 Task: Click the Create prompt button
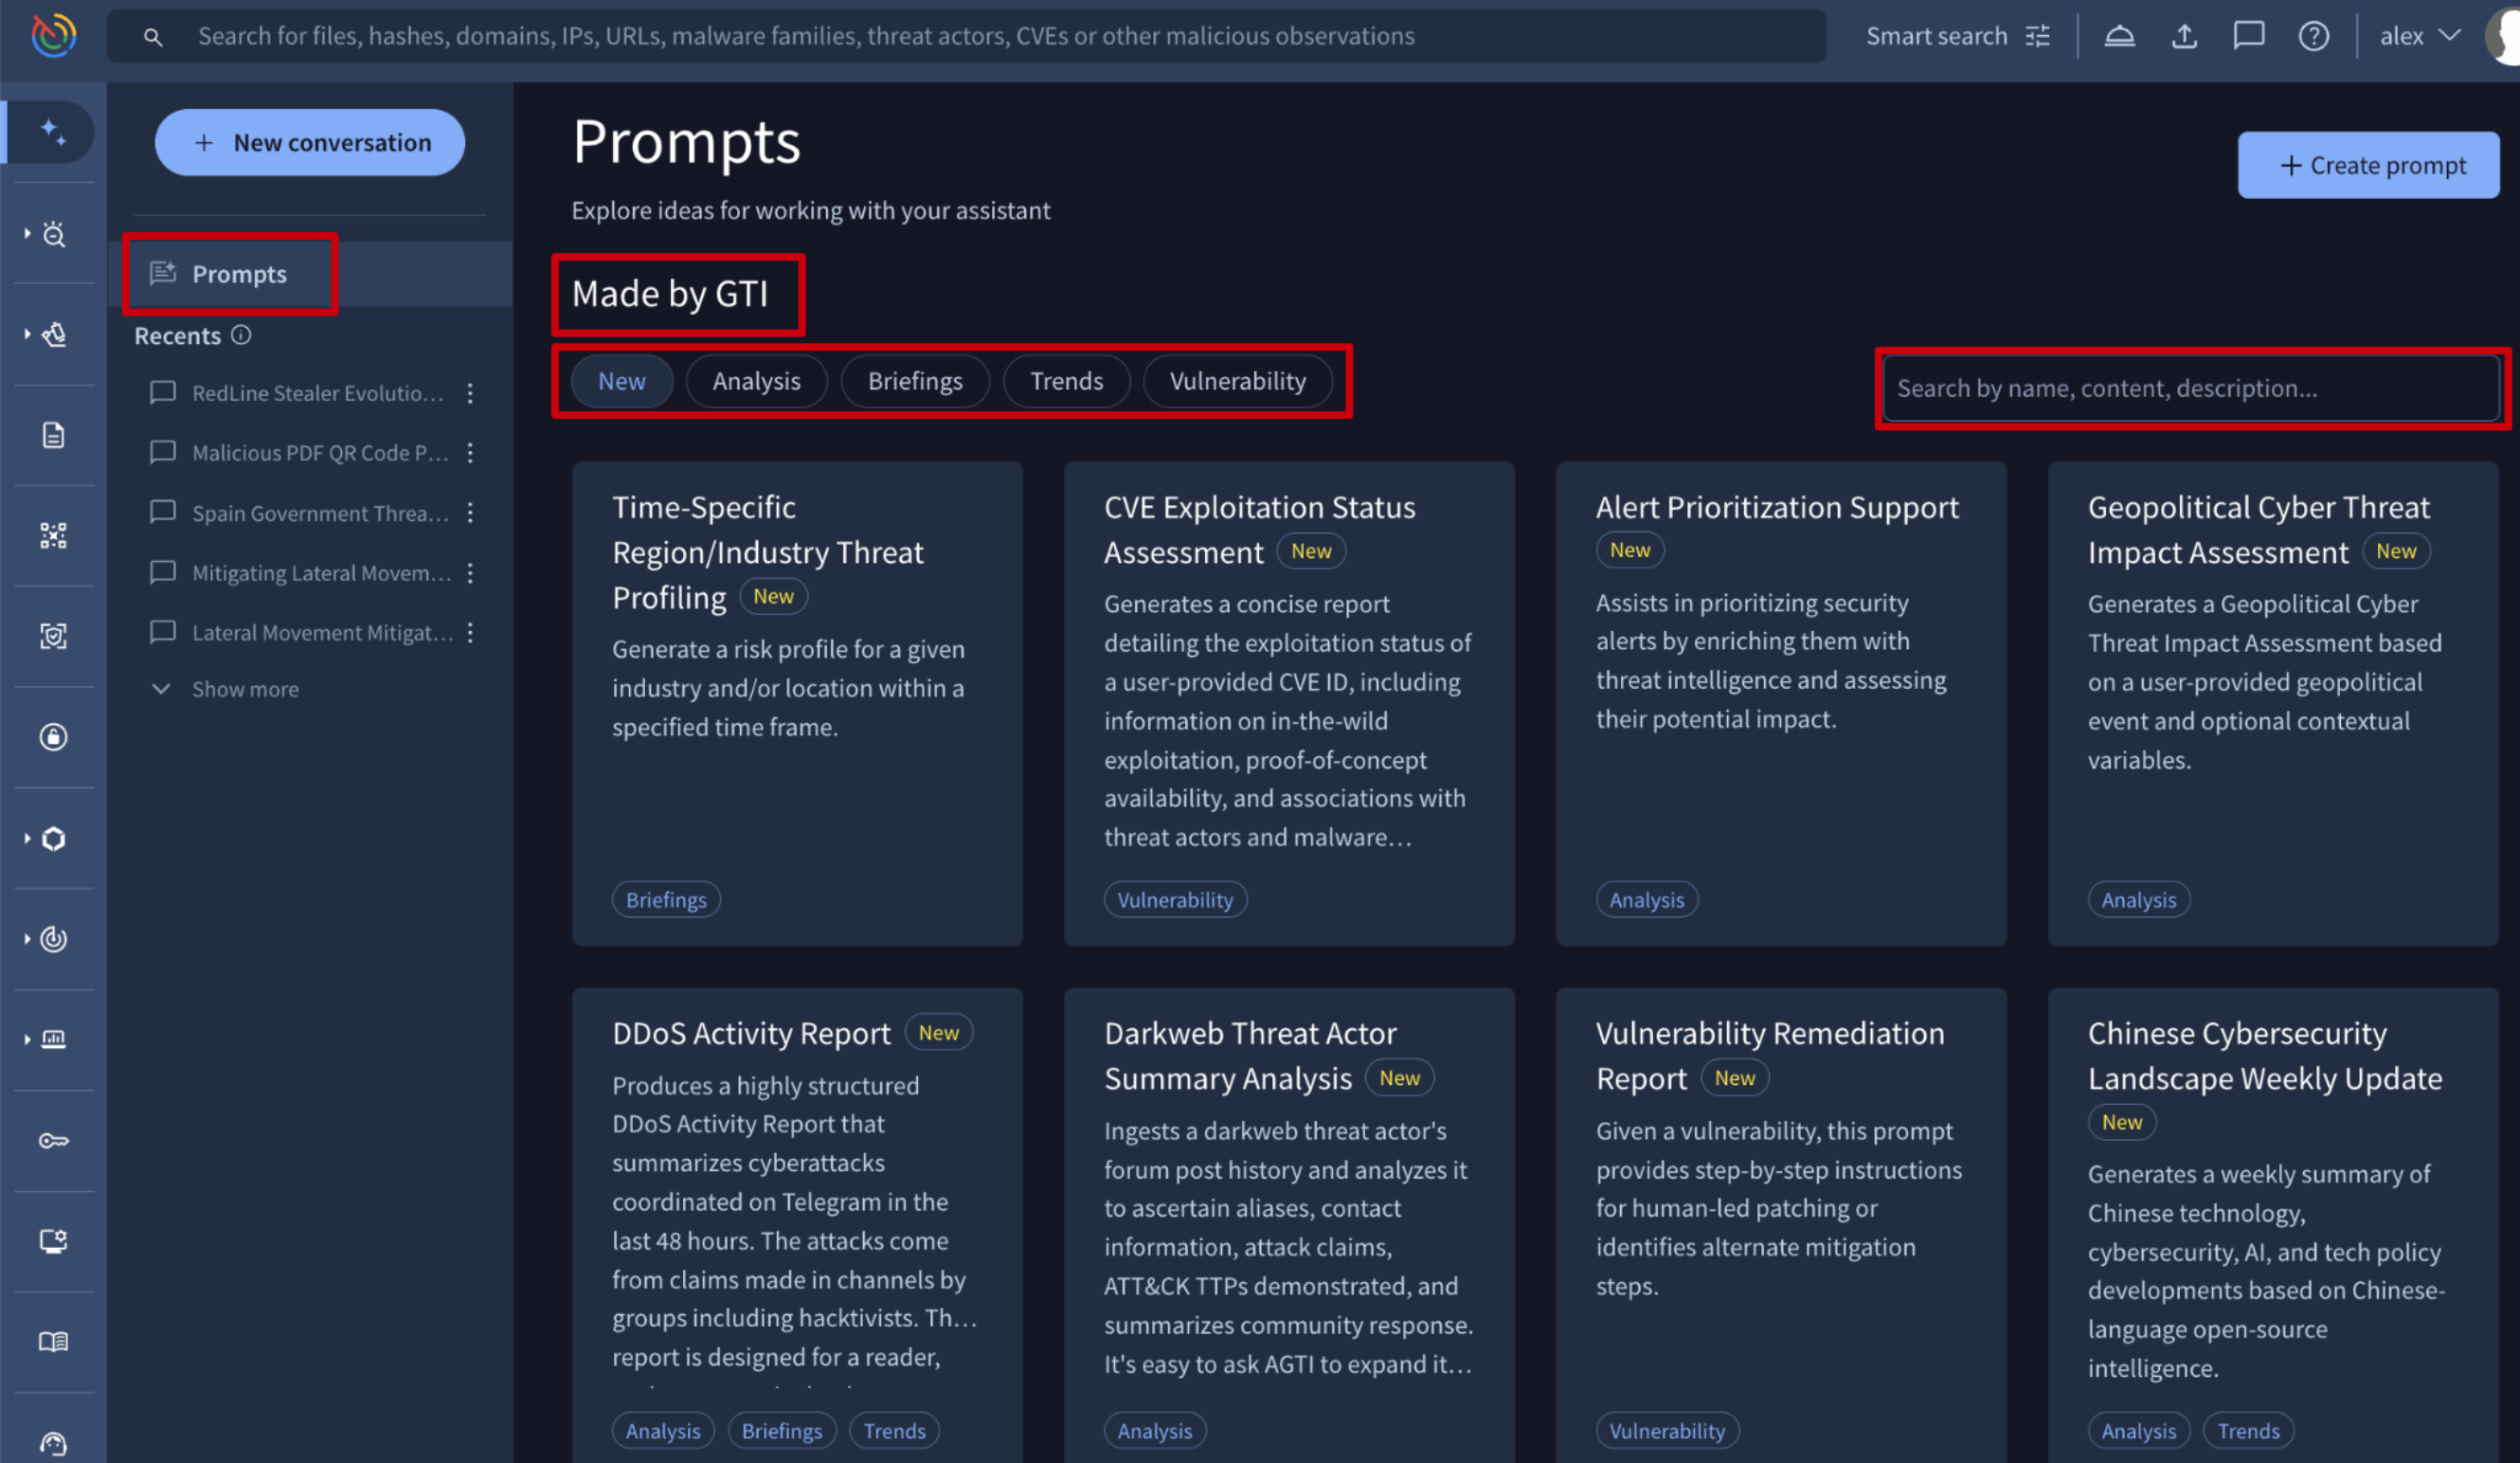pyautogui.click(x=2367, y=165)
